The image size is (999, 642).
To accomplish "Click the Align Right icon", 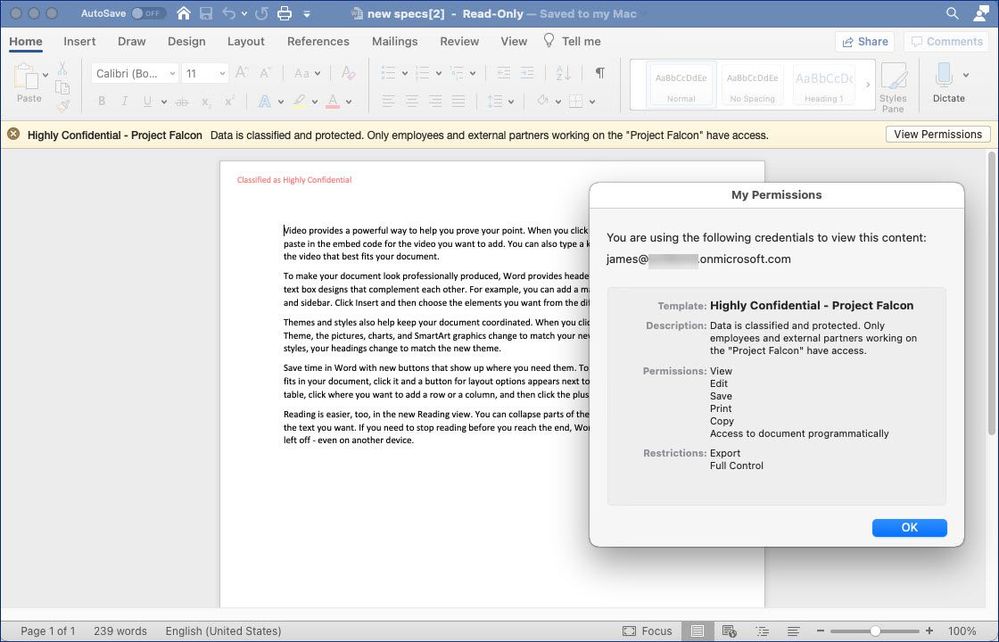I will click(x=435, y=101).
